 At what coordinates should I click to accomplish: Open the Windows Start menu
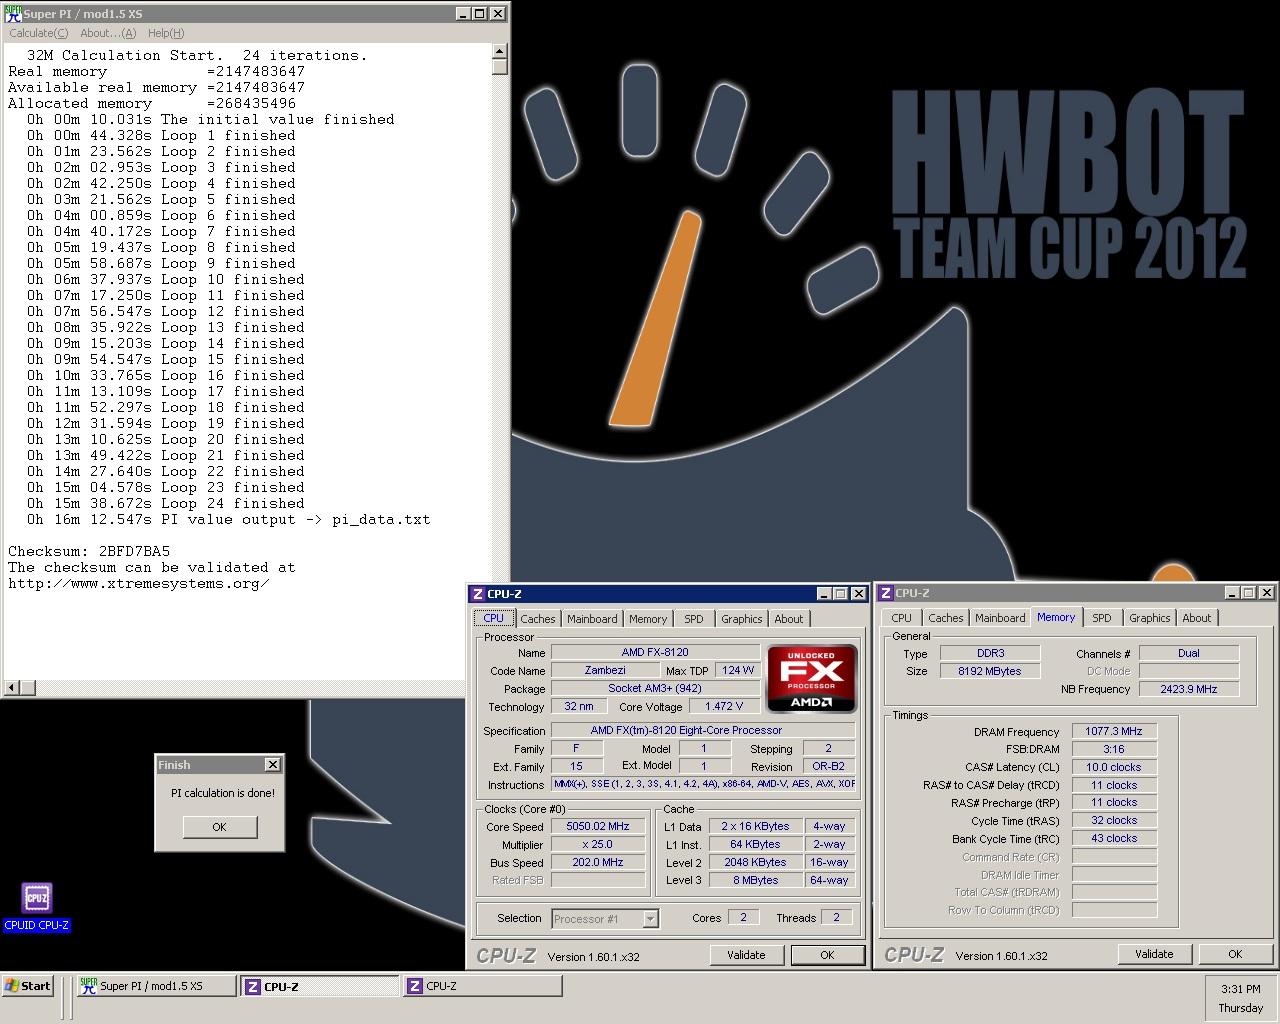[28, 986]
